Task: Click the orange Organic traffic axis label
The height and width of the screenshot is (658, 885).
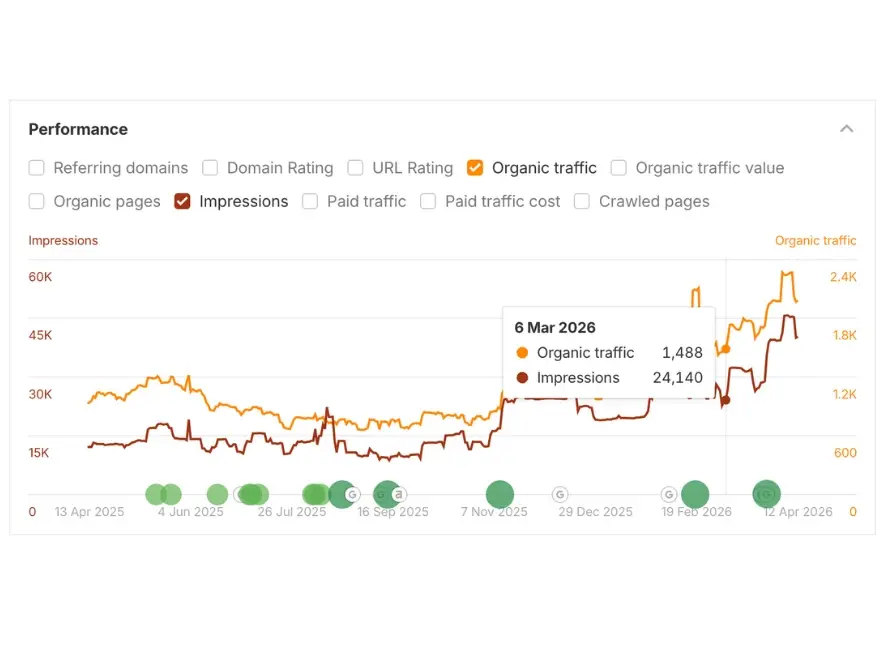Action: tap(816, 240)
